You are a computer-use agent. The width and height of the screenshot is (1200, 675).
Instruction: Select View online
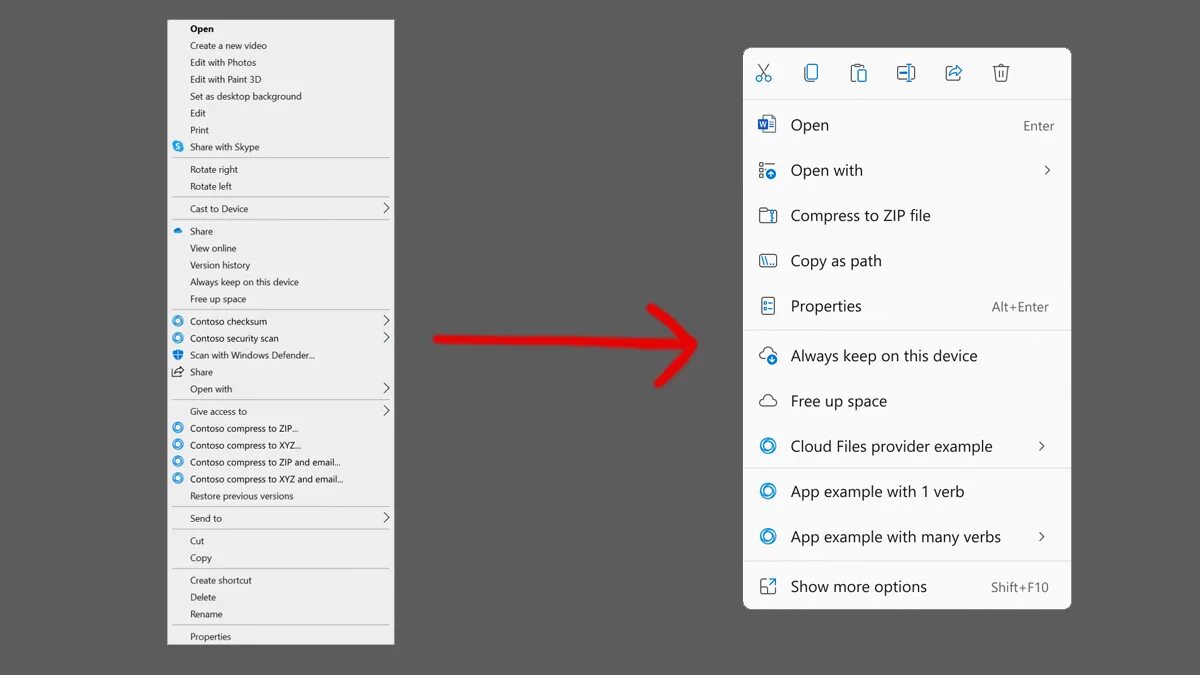[213, 248]
